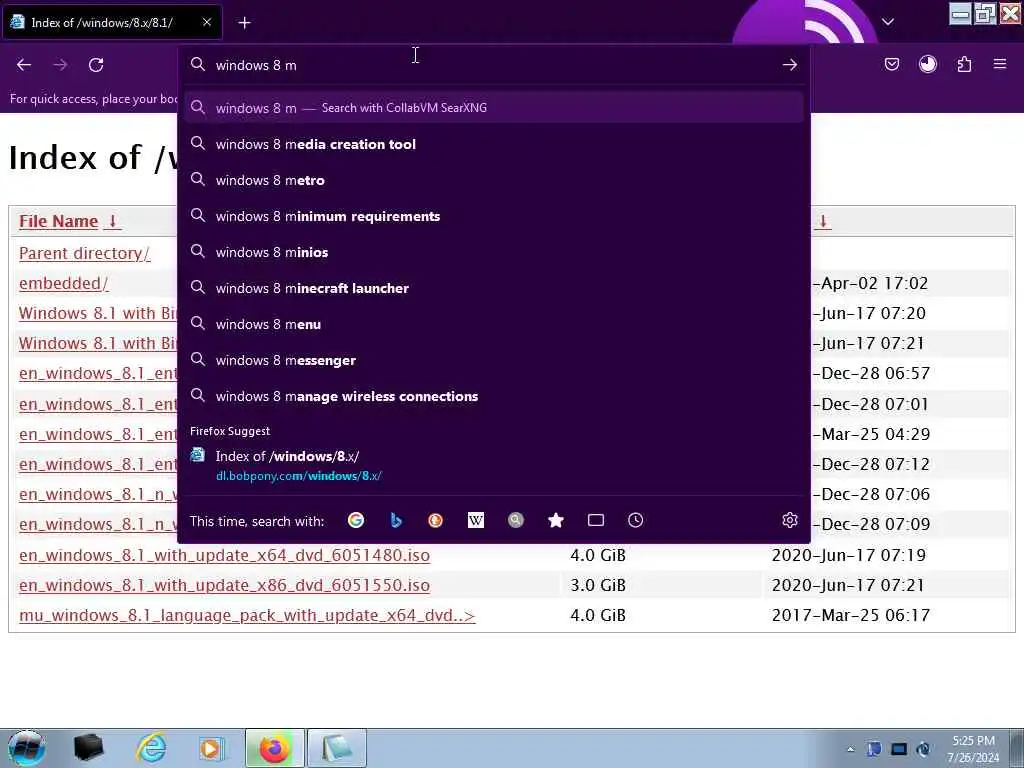Open the Pocket save icon

(x=891, y=64)
